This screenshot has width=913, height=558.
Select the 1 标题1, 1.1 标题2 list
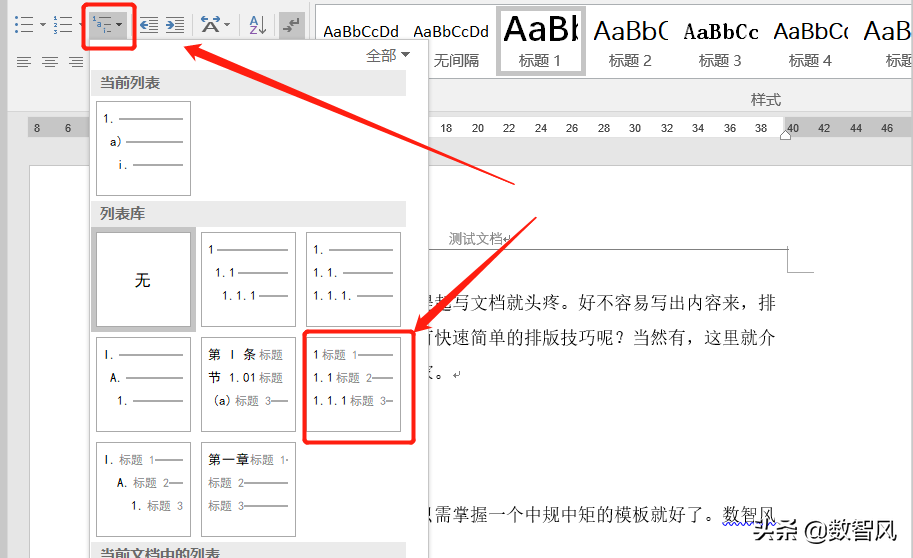point(353,384)
